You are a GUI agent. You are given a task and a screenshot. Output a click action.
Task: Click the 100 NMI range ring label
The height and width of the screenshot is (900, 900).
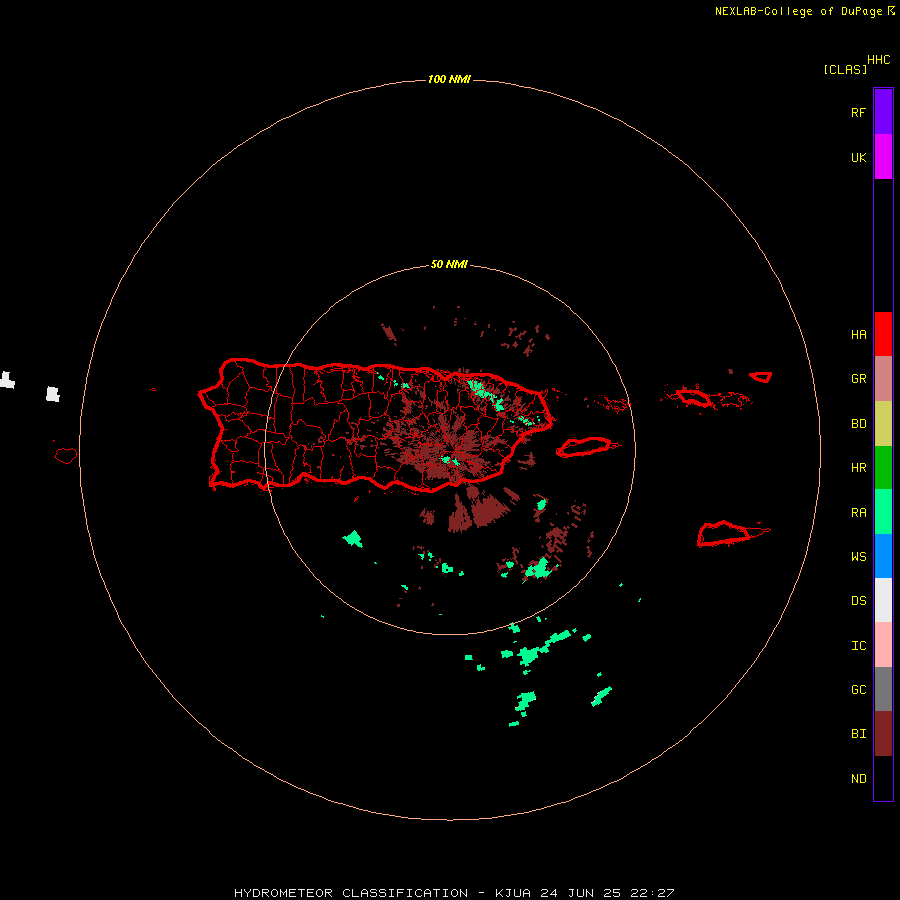[449, 79]
